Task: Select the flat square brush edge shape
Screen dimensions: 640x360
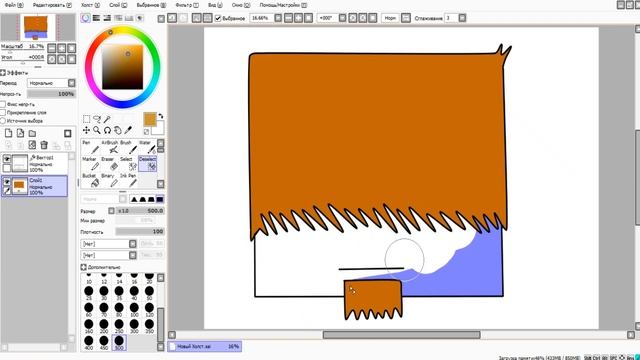Action: tap(160, 199)
